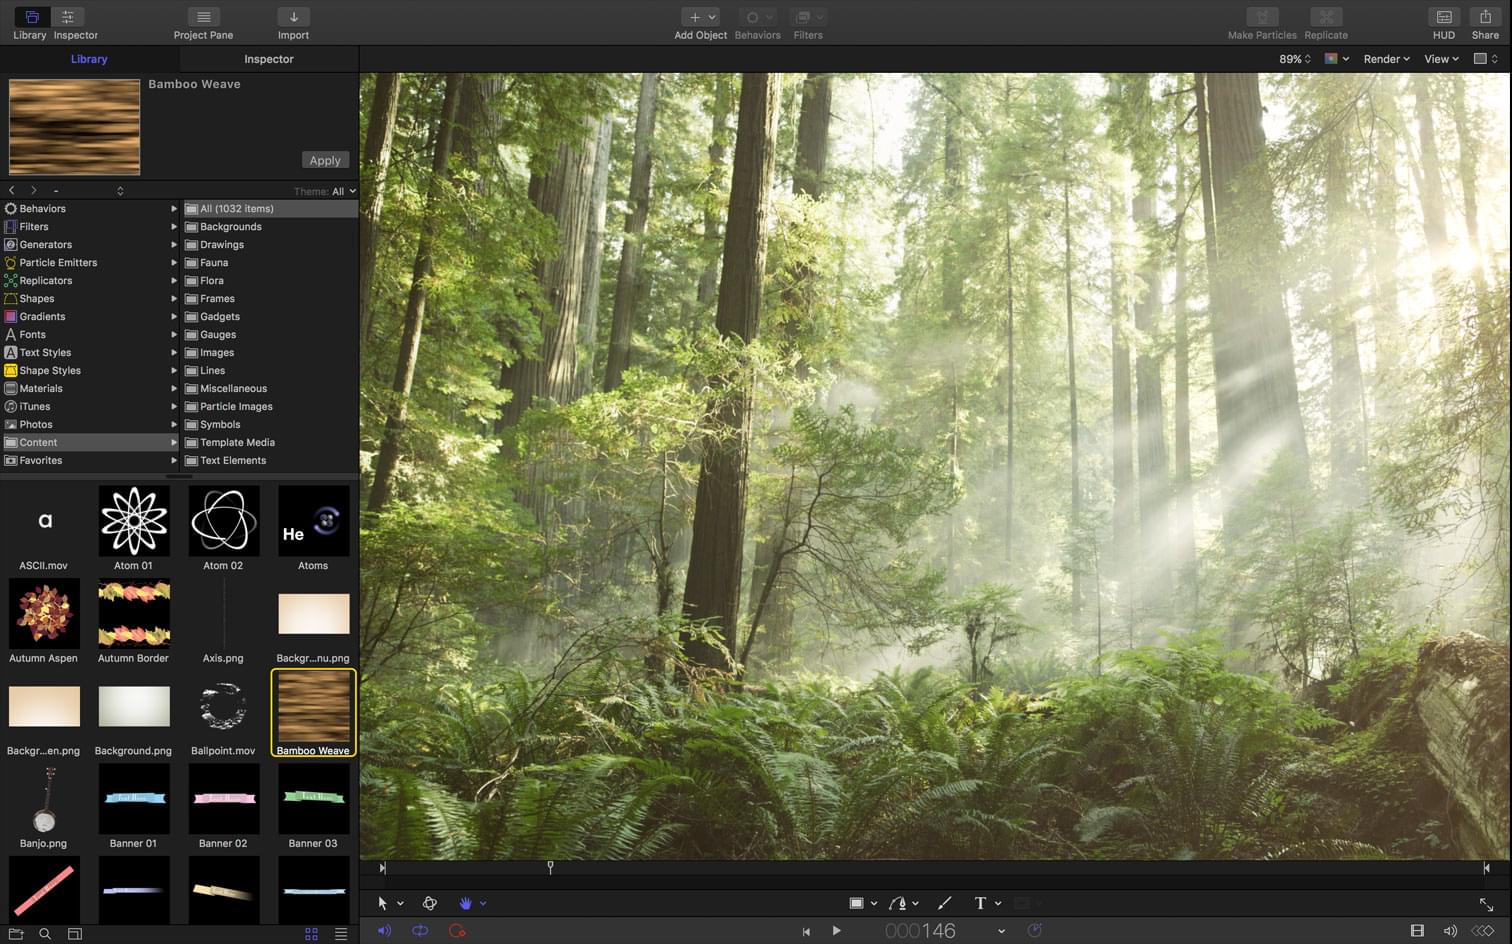Image resolution: width=1512 pixels, height=944 pixels.
Task: Go to start of project
Action: [806, 931]
